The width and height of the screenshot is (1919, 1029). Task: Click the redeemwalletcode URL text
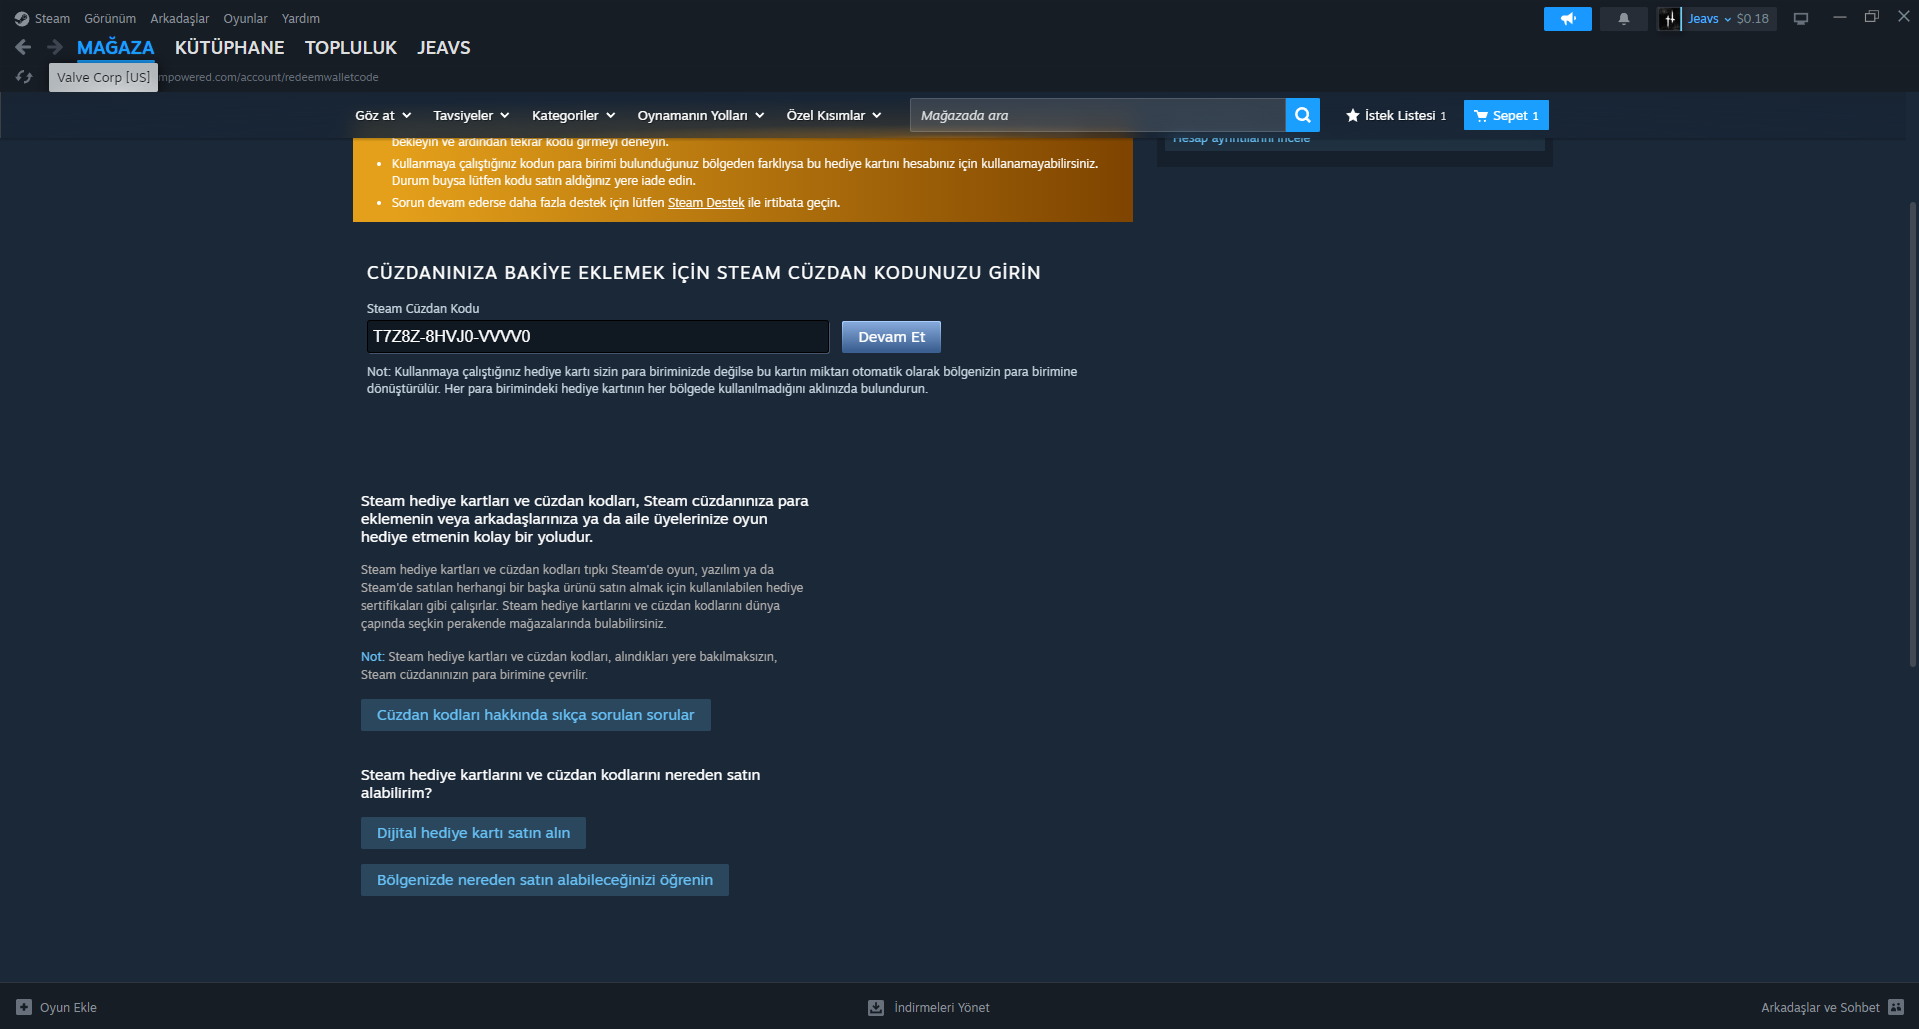(x=270, y=77)
